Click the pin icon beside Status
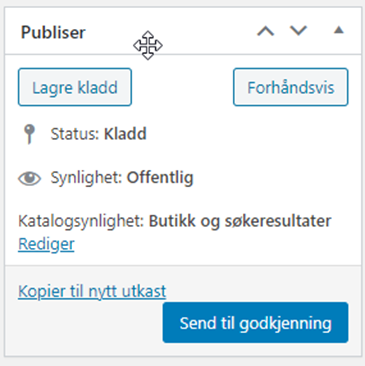The width and height of the screenshot is (365, 366). pos(29,134)
